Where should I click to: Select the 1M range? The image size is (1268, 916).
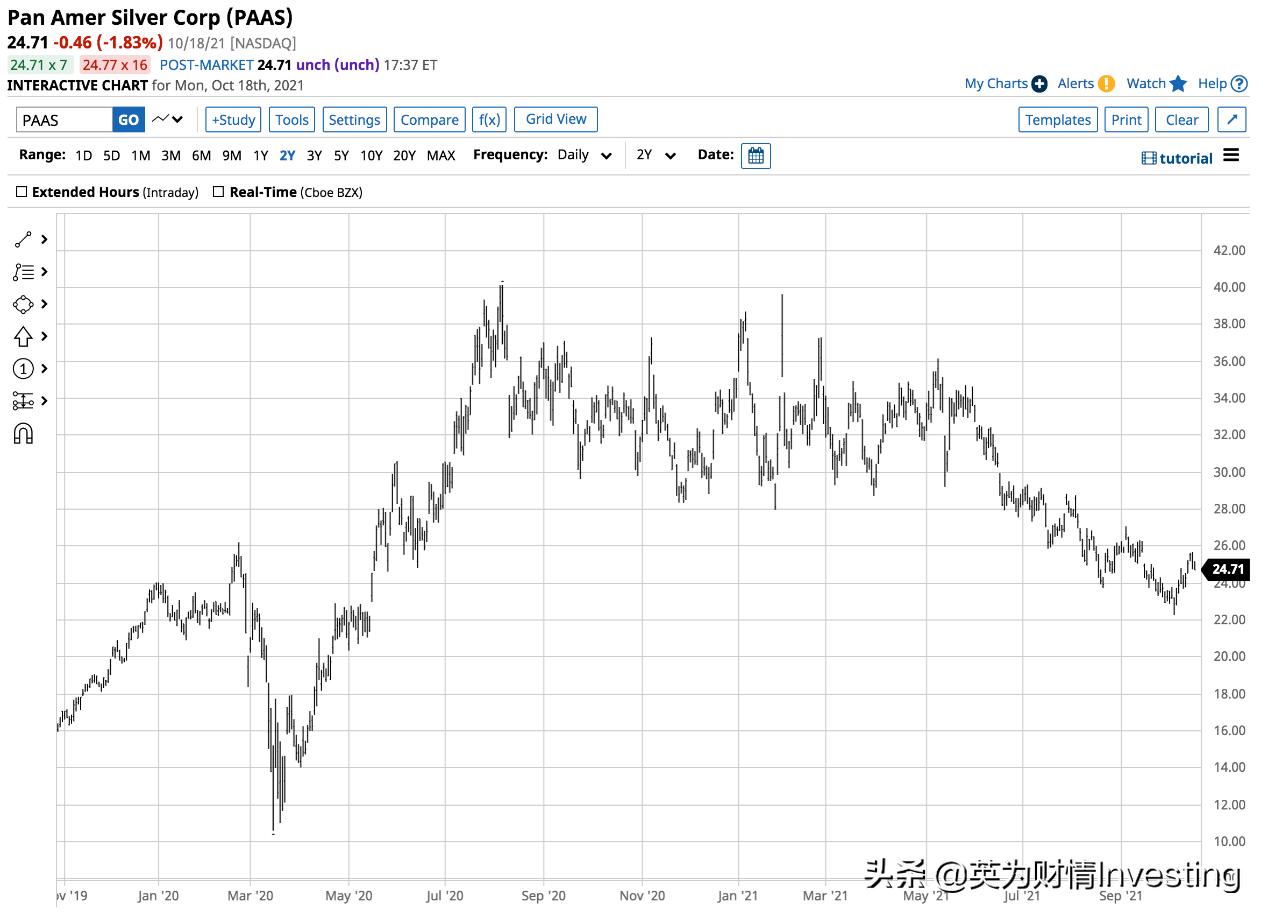point(140,156)
